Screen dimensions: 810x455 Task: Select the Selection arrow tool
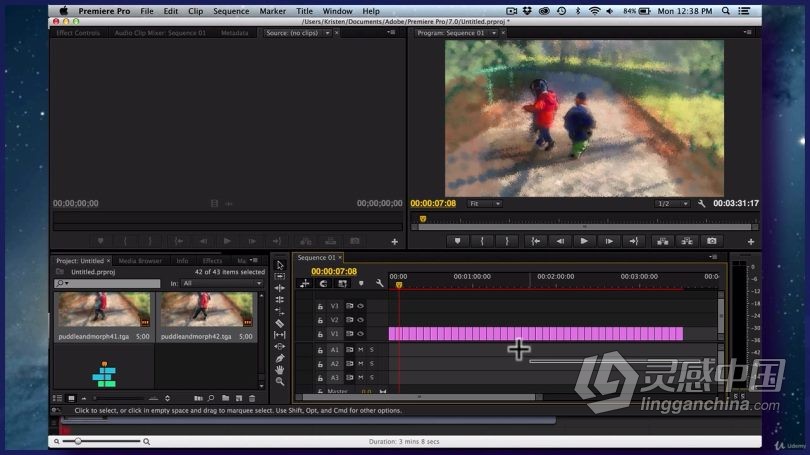[279, 265]
